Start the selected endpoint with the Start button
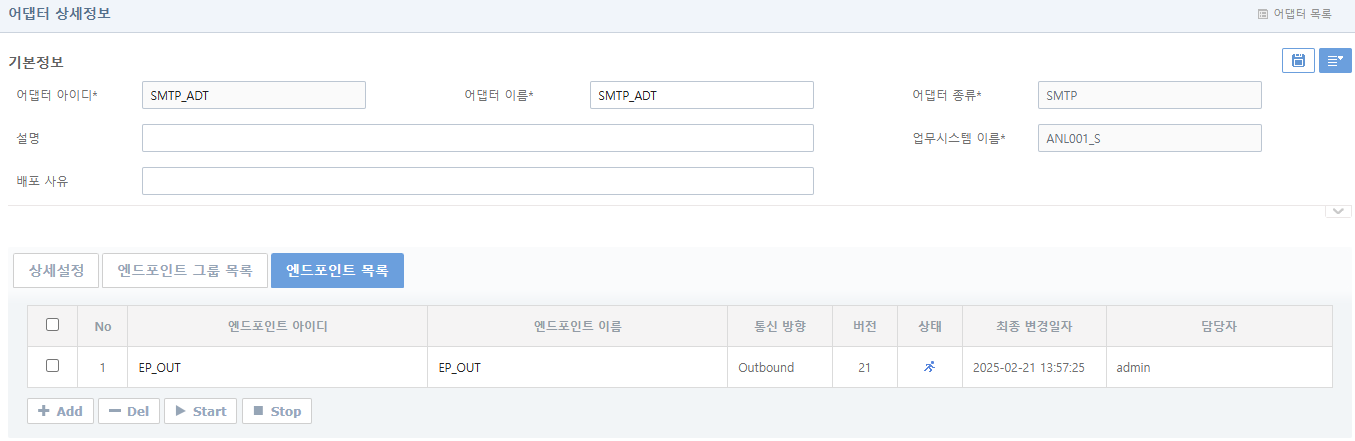This screenshot has width=1355, height=441. click(200, 411)
